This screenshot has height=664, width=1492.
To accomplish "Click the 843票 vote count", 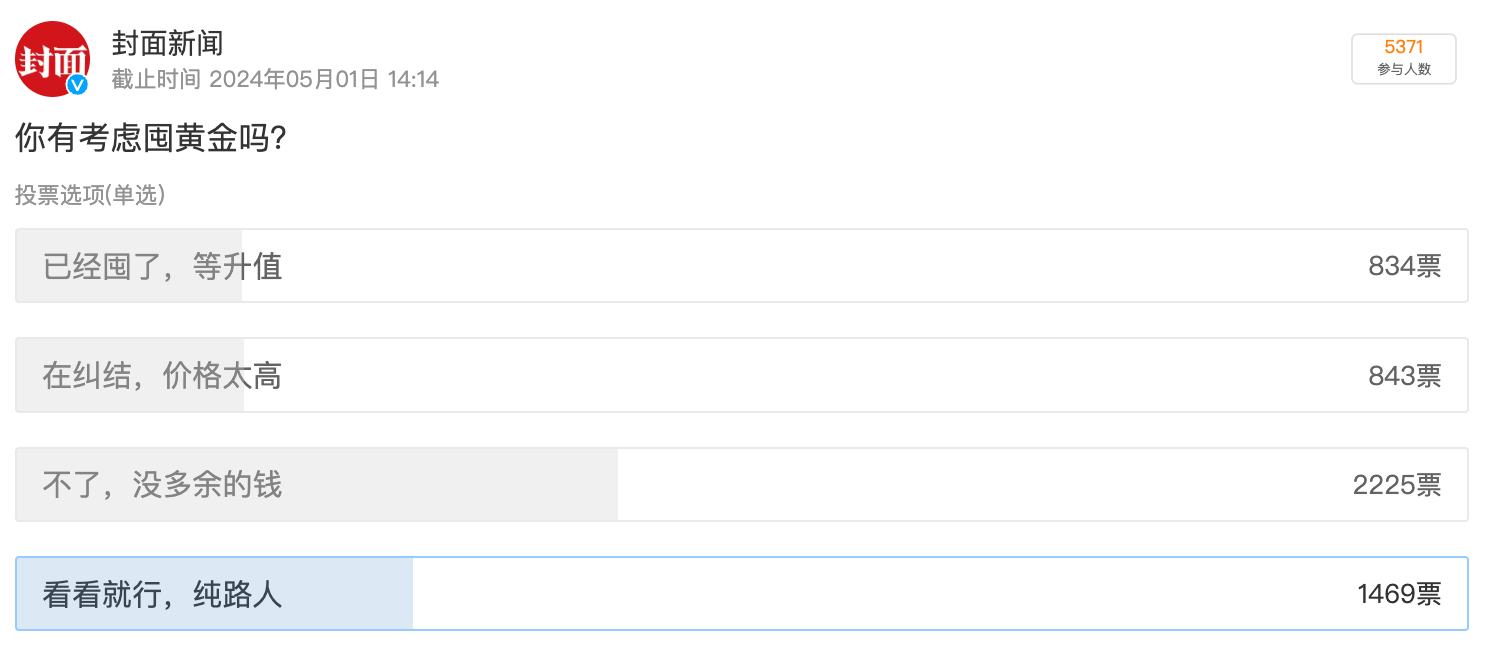I will (x=1404, y=376).
